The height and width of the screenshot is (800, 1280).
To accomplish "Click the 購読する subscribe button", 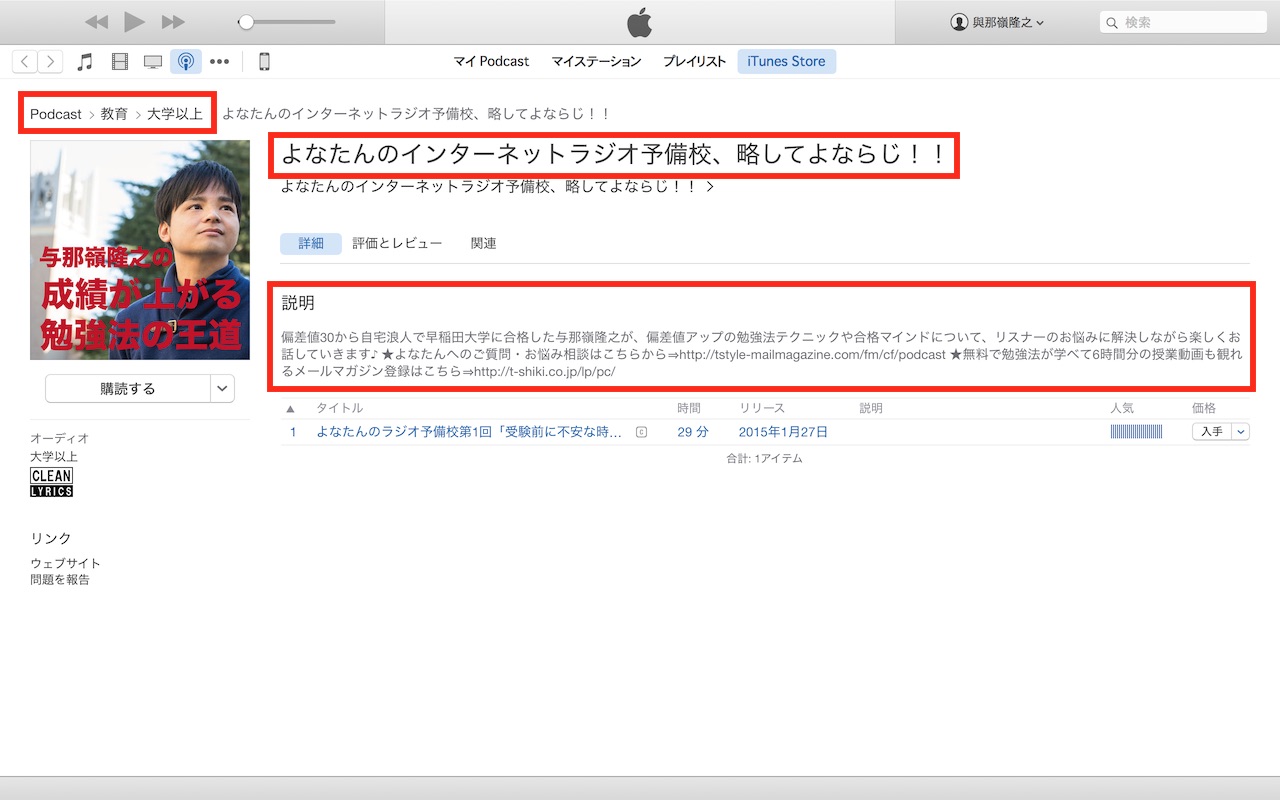I will [x=128, y=389].
